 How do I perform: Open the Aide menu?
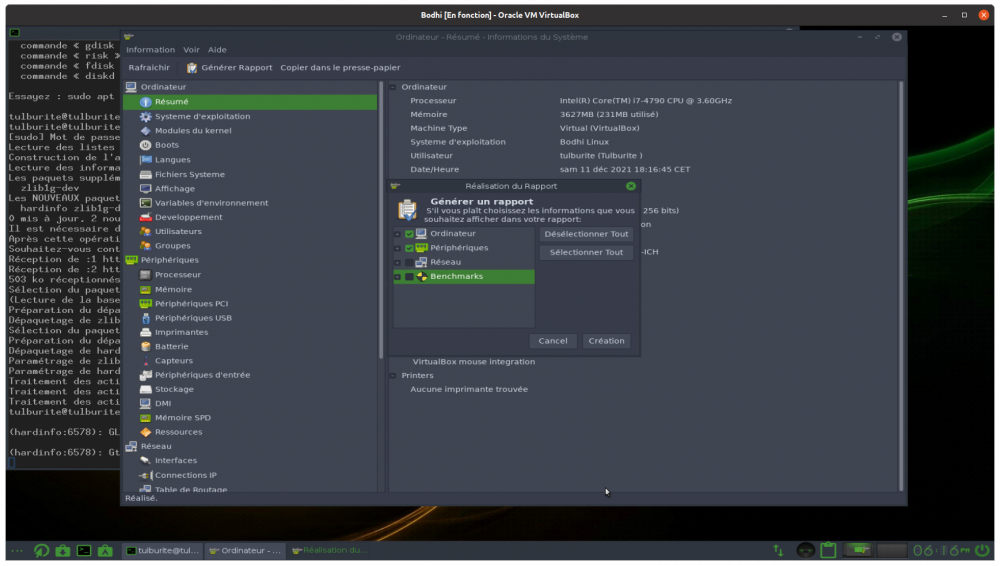click(217, 50)
